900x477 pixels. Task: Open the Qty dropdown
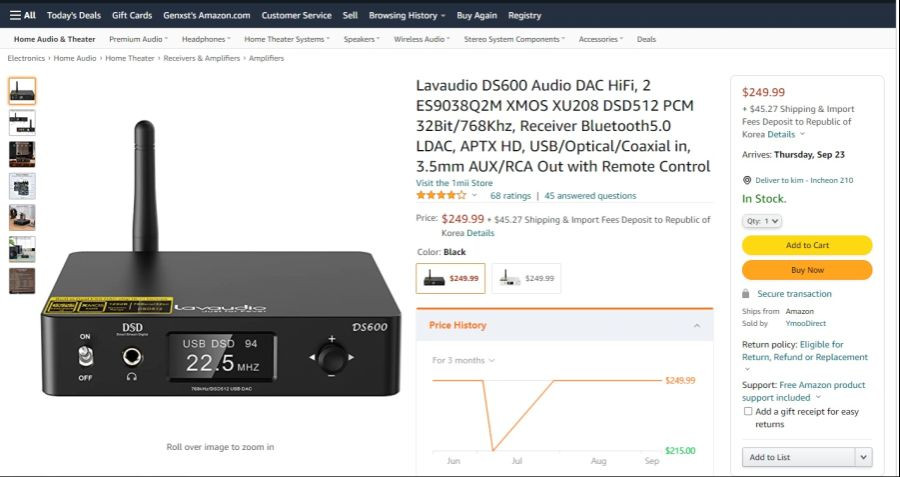[762, 221]
